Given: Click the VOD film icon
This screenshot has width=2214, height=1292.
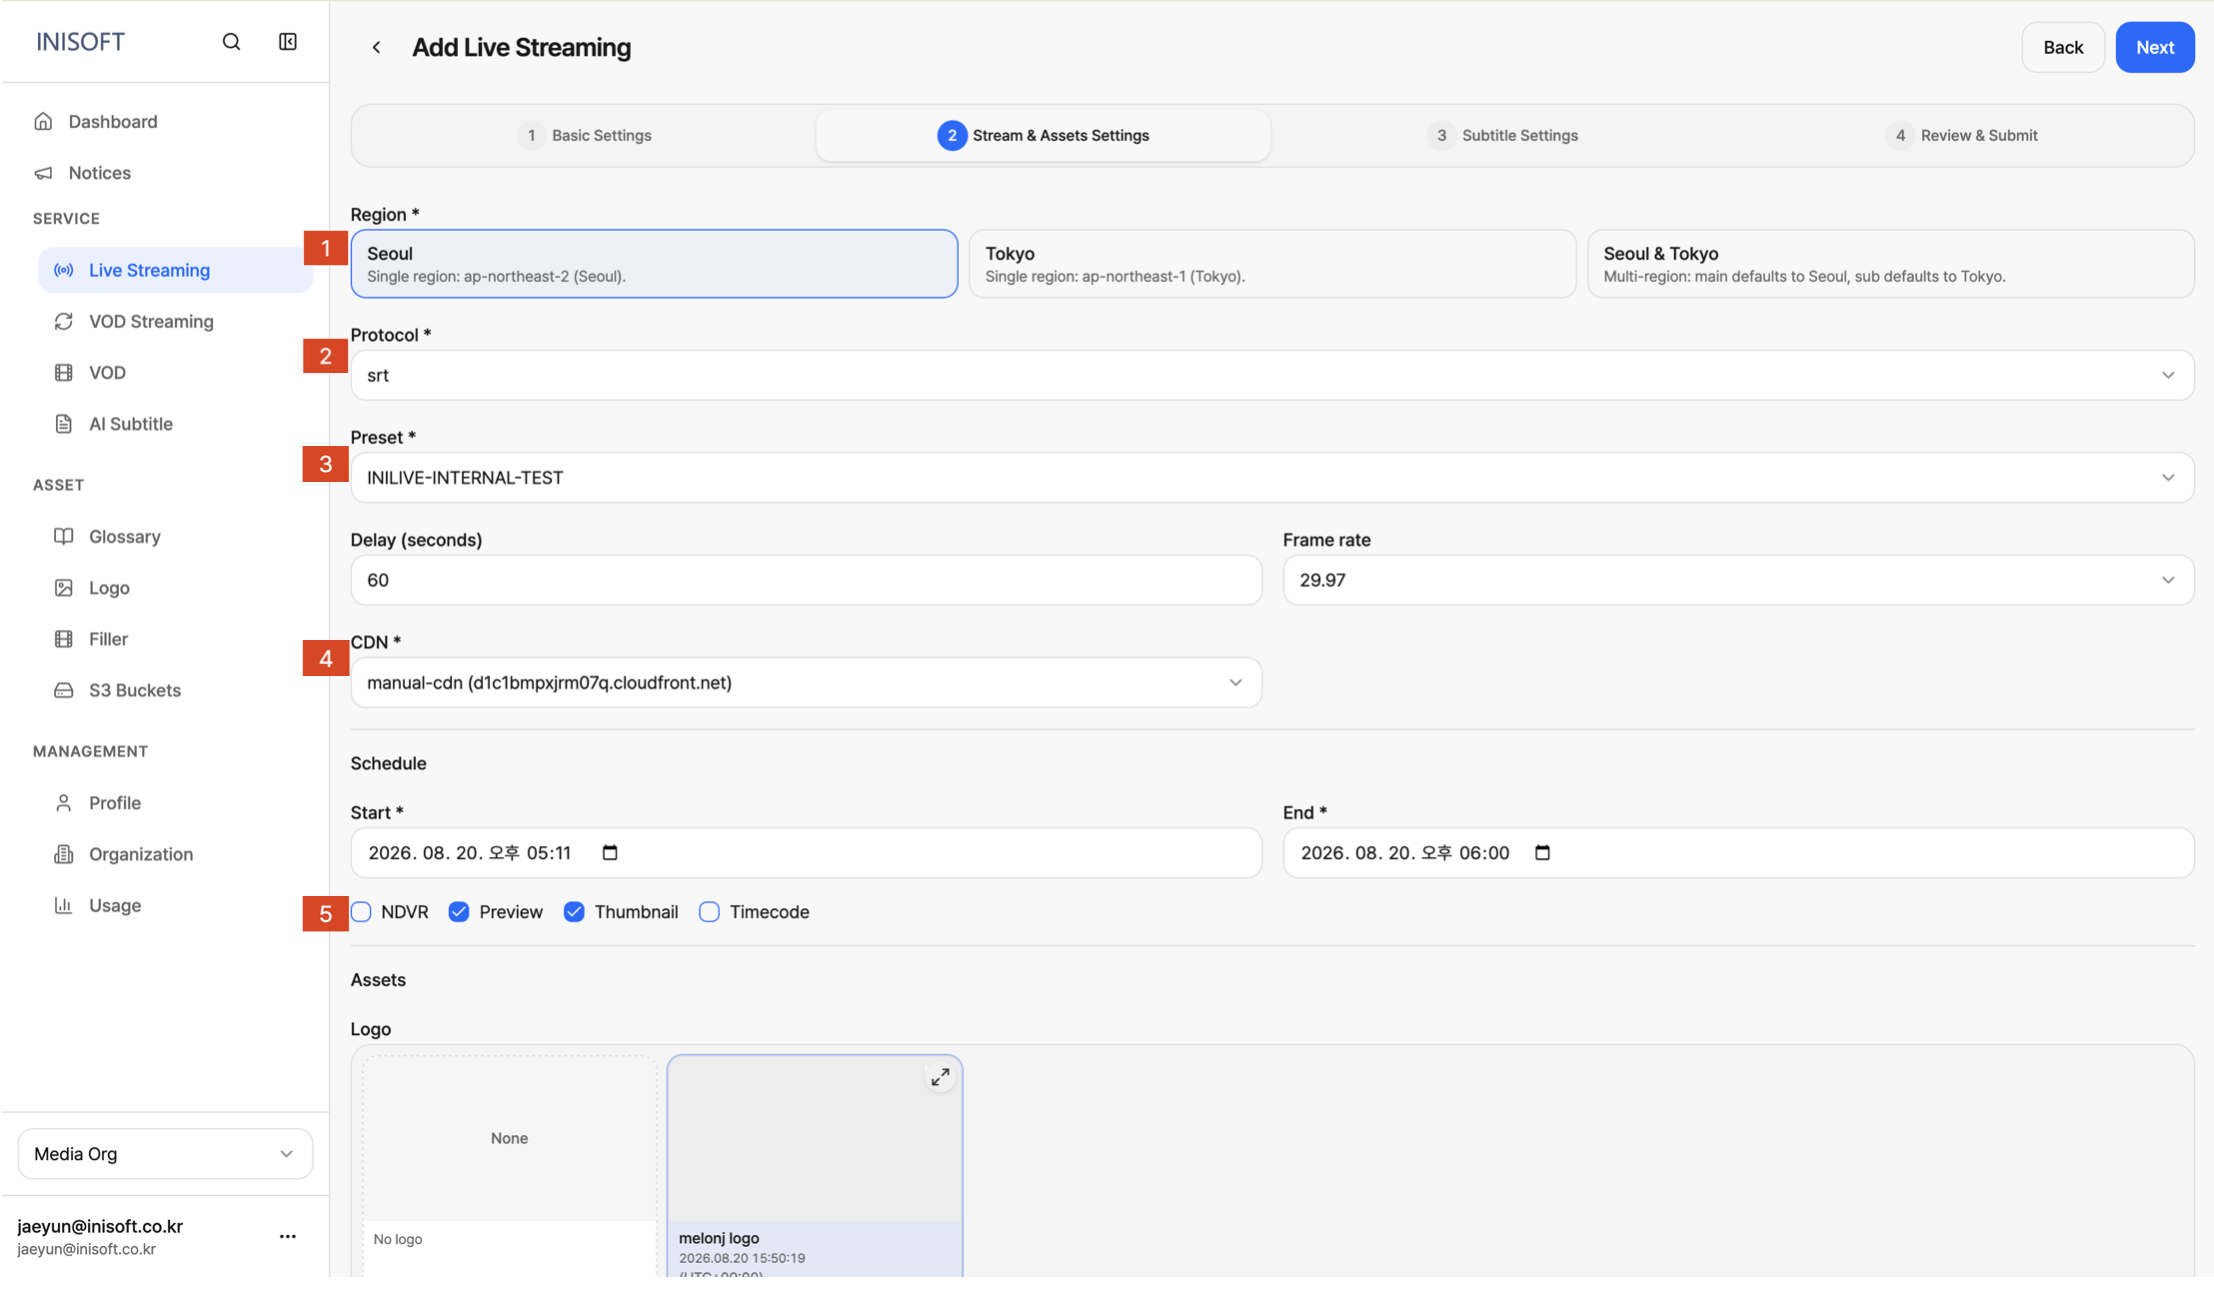Looking at the screenshot, I should click(x=64, y=373).
